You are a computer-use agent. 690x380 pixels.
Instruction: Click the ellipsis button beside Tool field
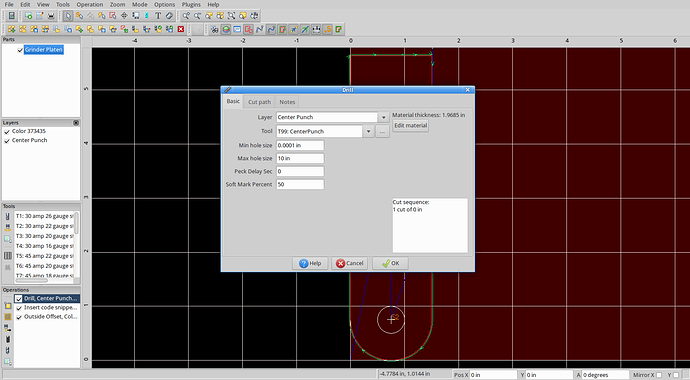point(382,132)
